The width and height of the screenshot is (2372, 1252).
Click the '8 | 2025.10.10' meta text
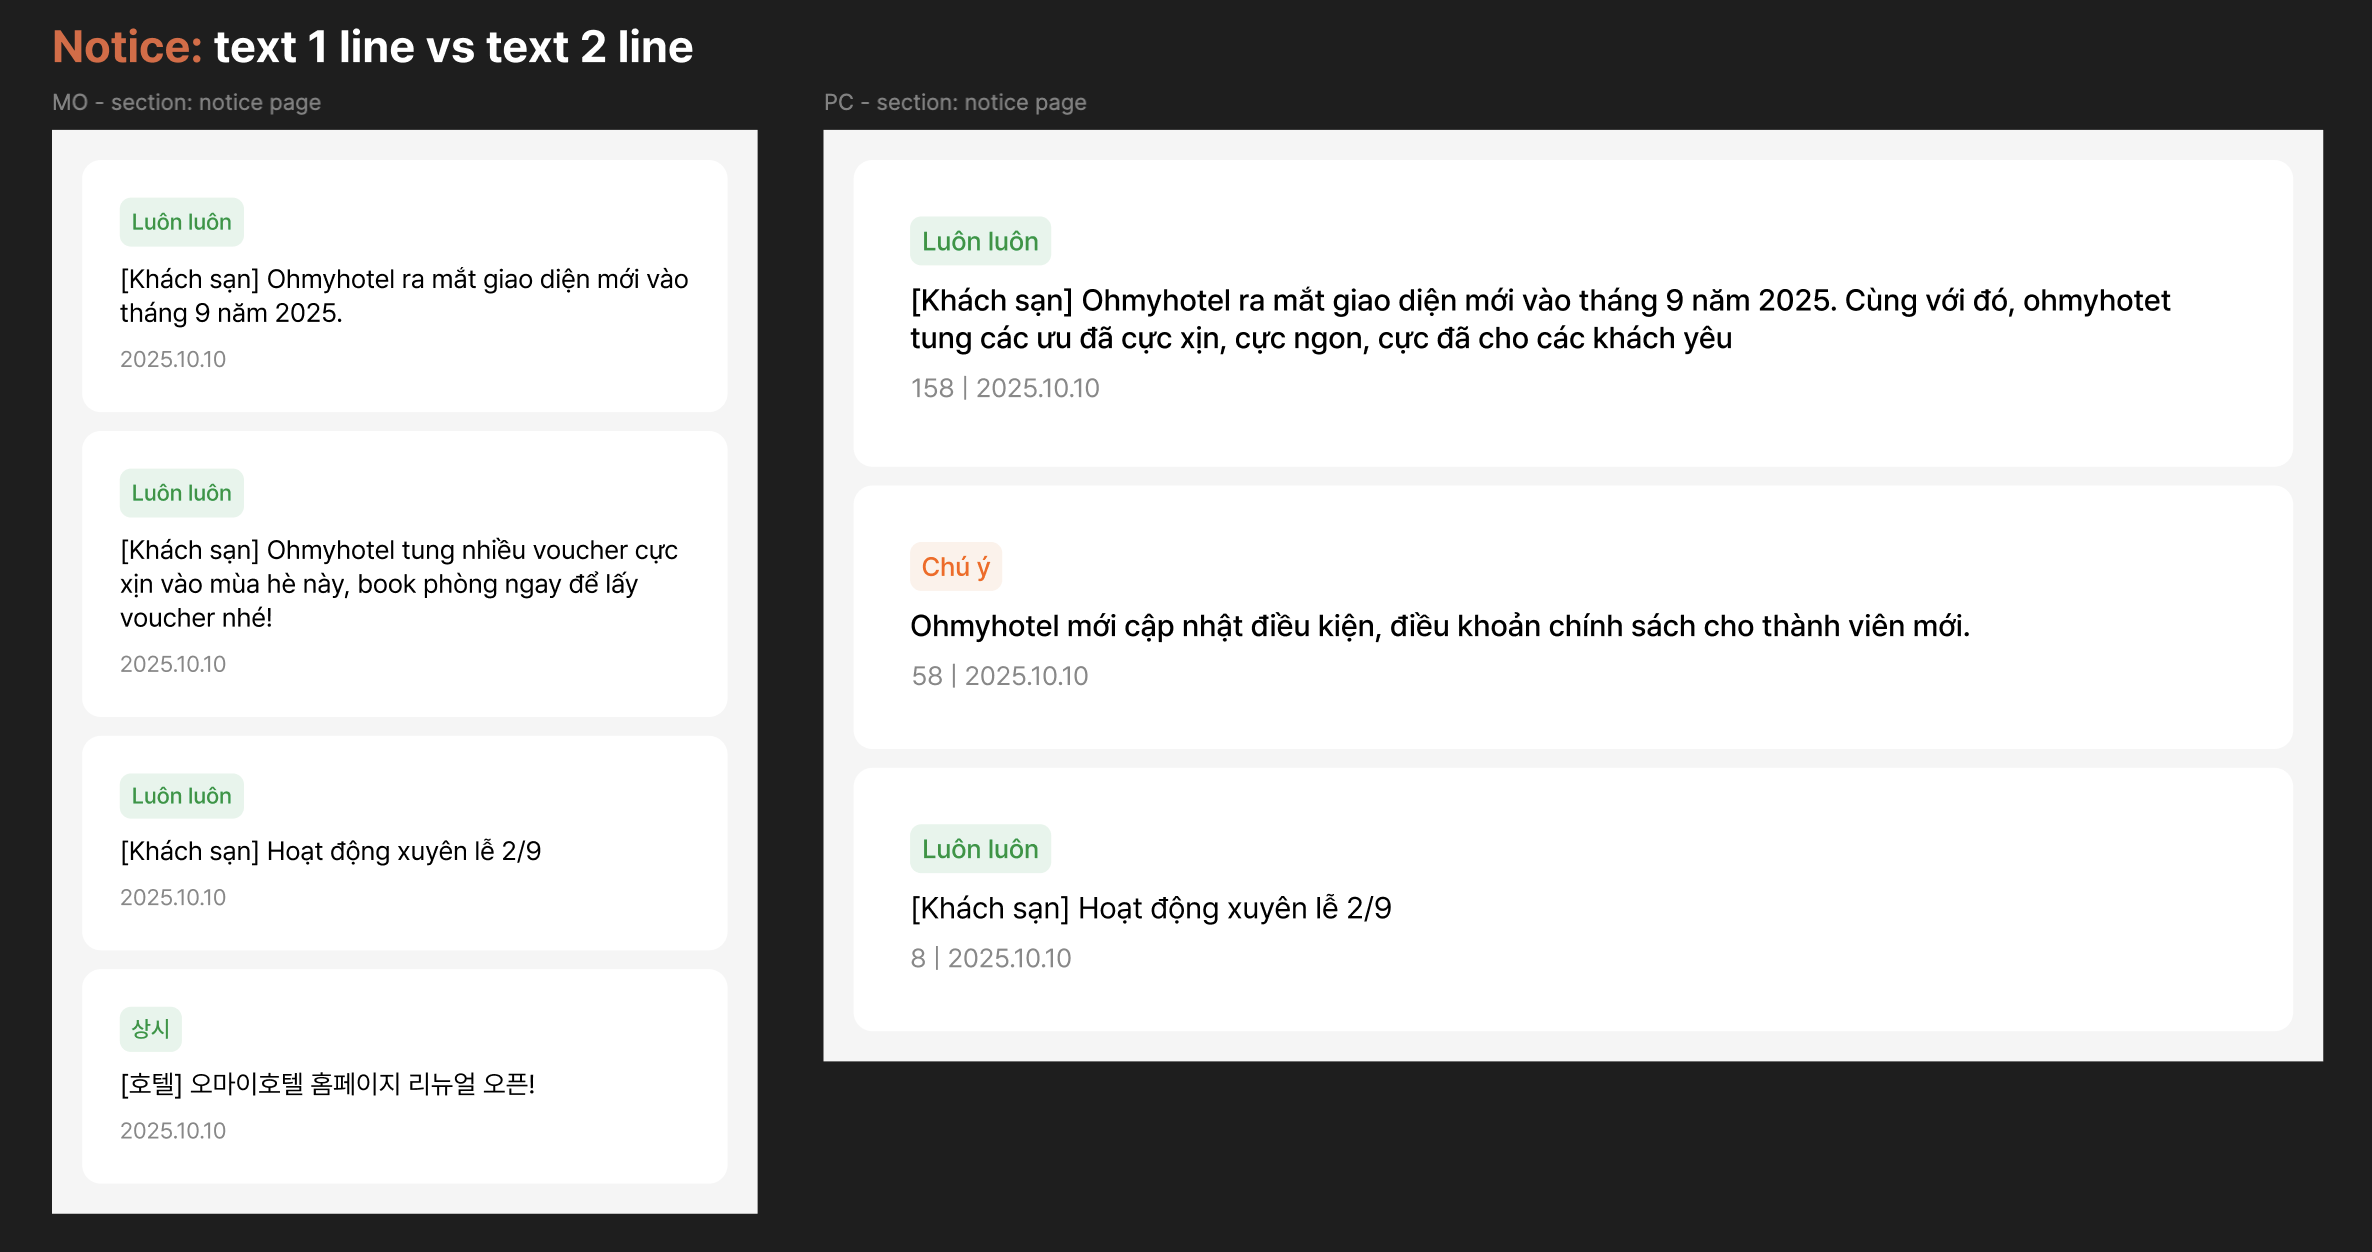pos(990,958)
